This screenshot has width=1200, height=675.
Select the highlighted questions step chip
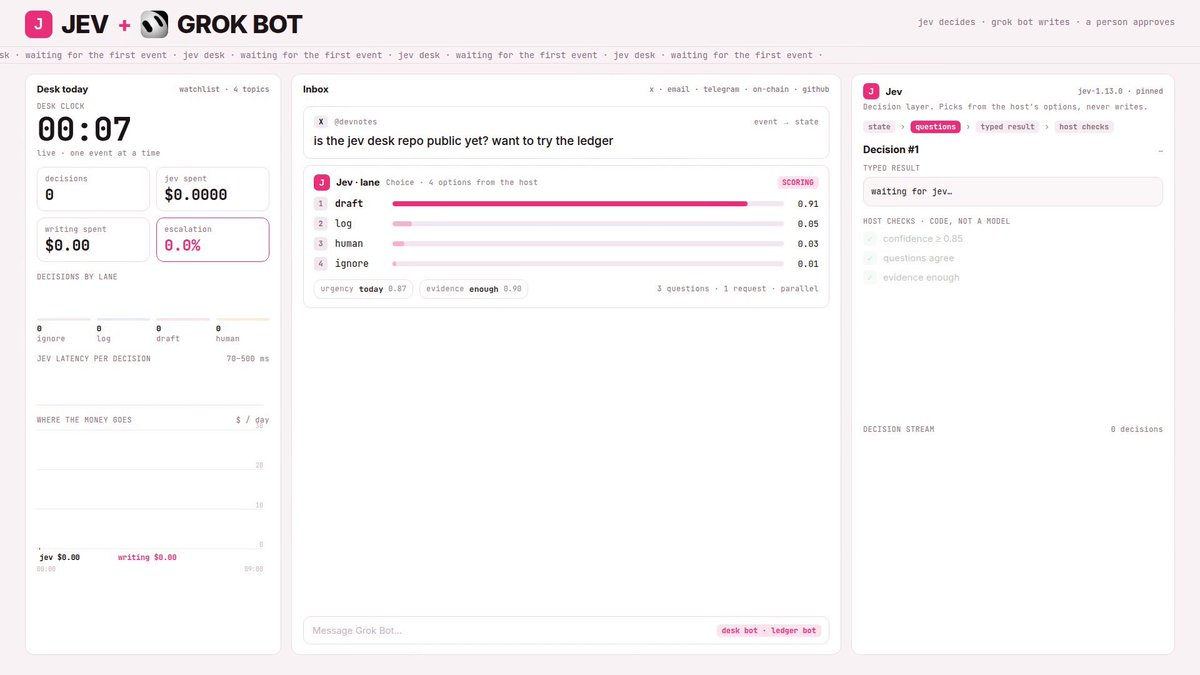(935, 127)
